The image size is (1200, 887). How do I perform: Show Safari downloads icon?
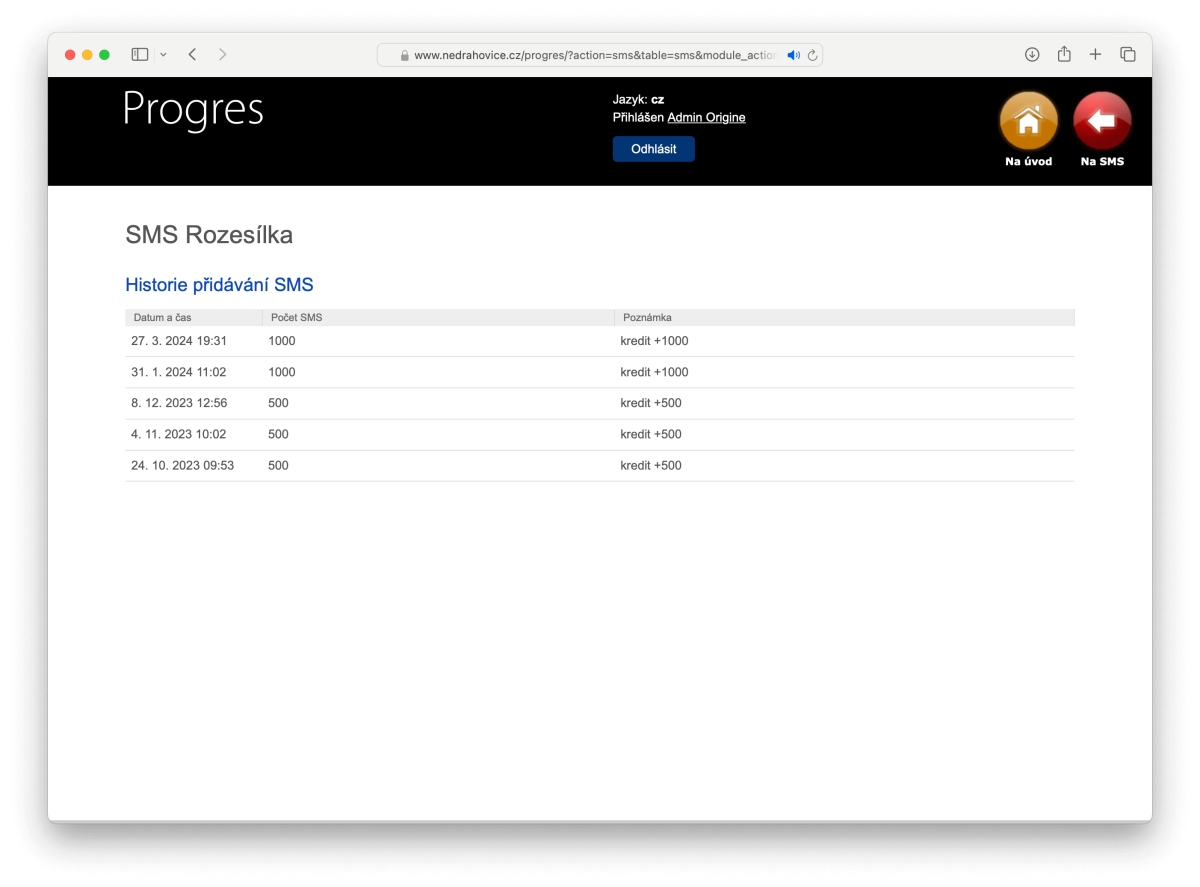pyautogui.click(x=1032, y=55)
